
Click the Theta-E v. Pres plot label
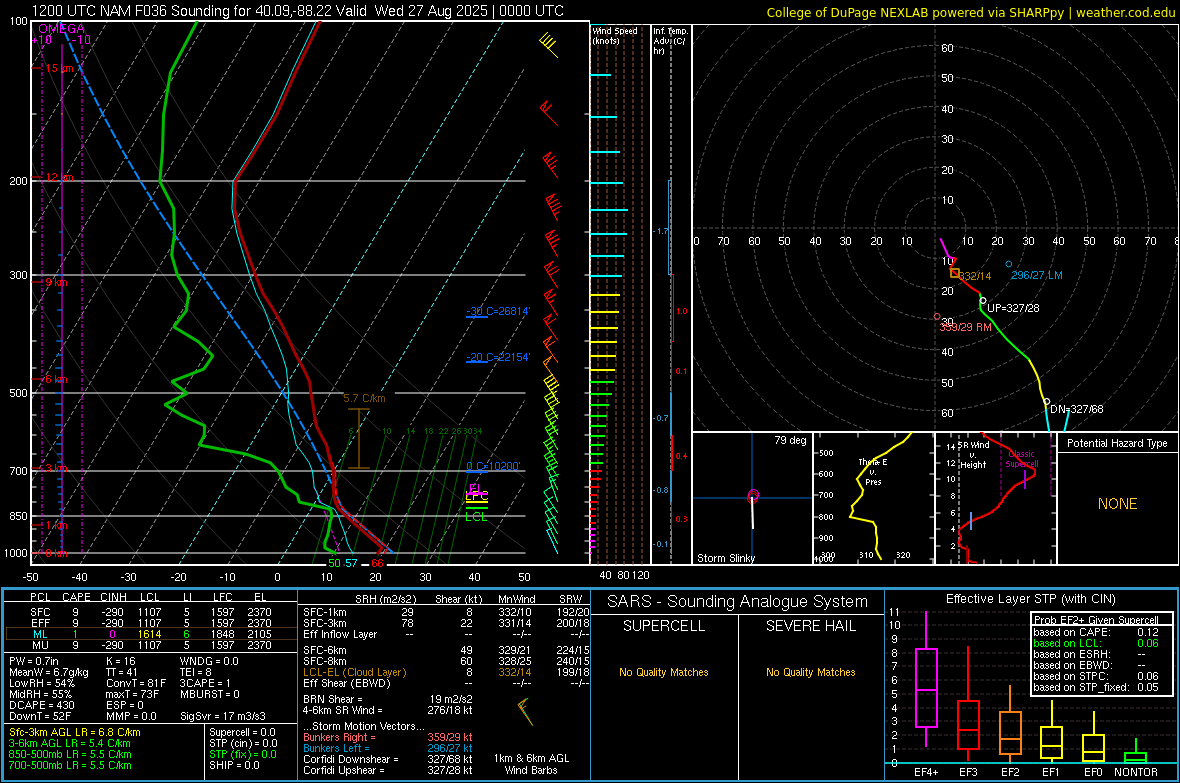(x=873, y=472)
